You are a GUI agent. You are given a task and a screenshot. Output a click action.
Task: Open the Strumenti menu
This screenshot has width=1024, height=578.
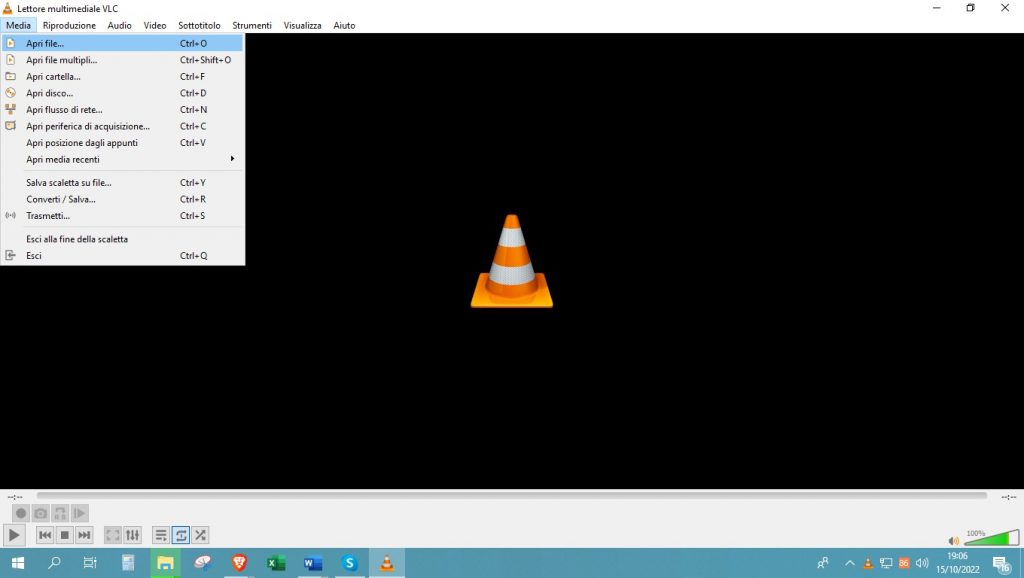(x=252, y=25)
